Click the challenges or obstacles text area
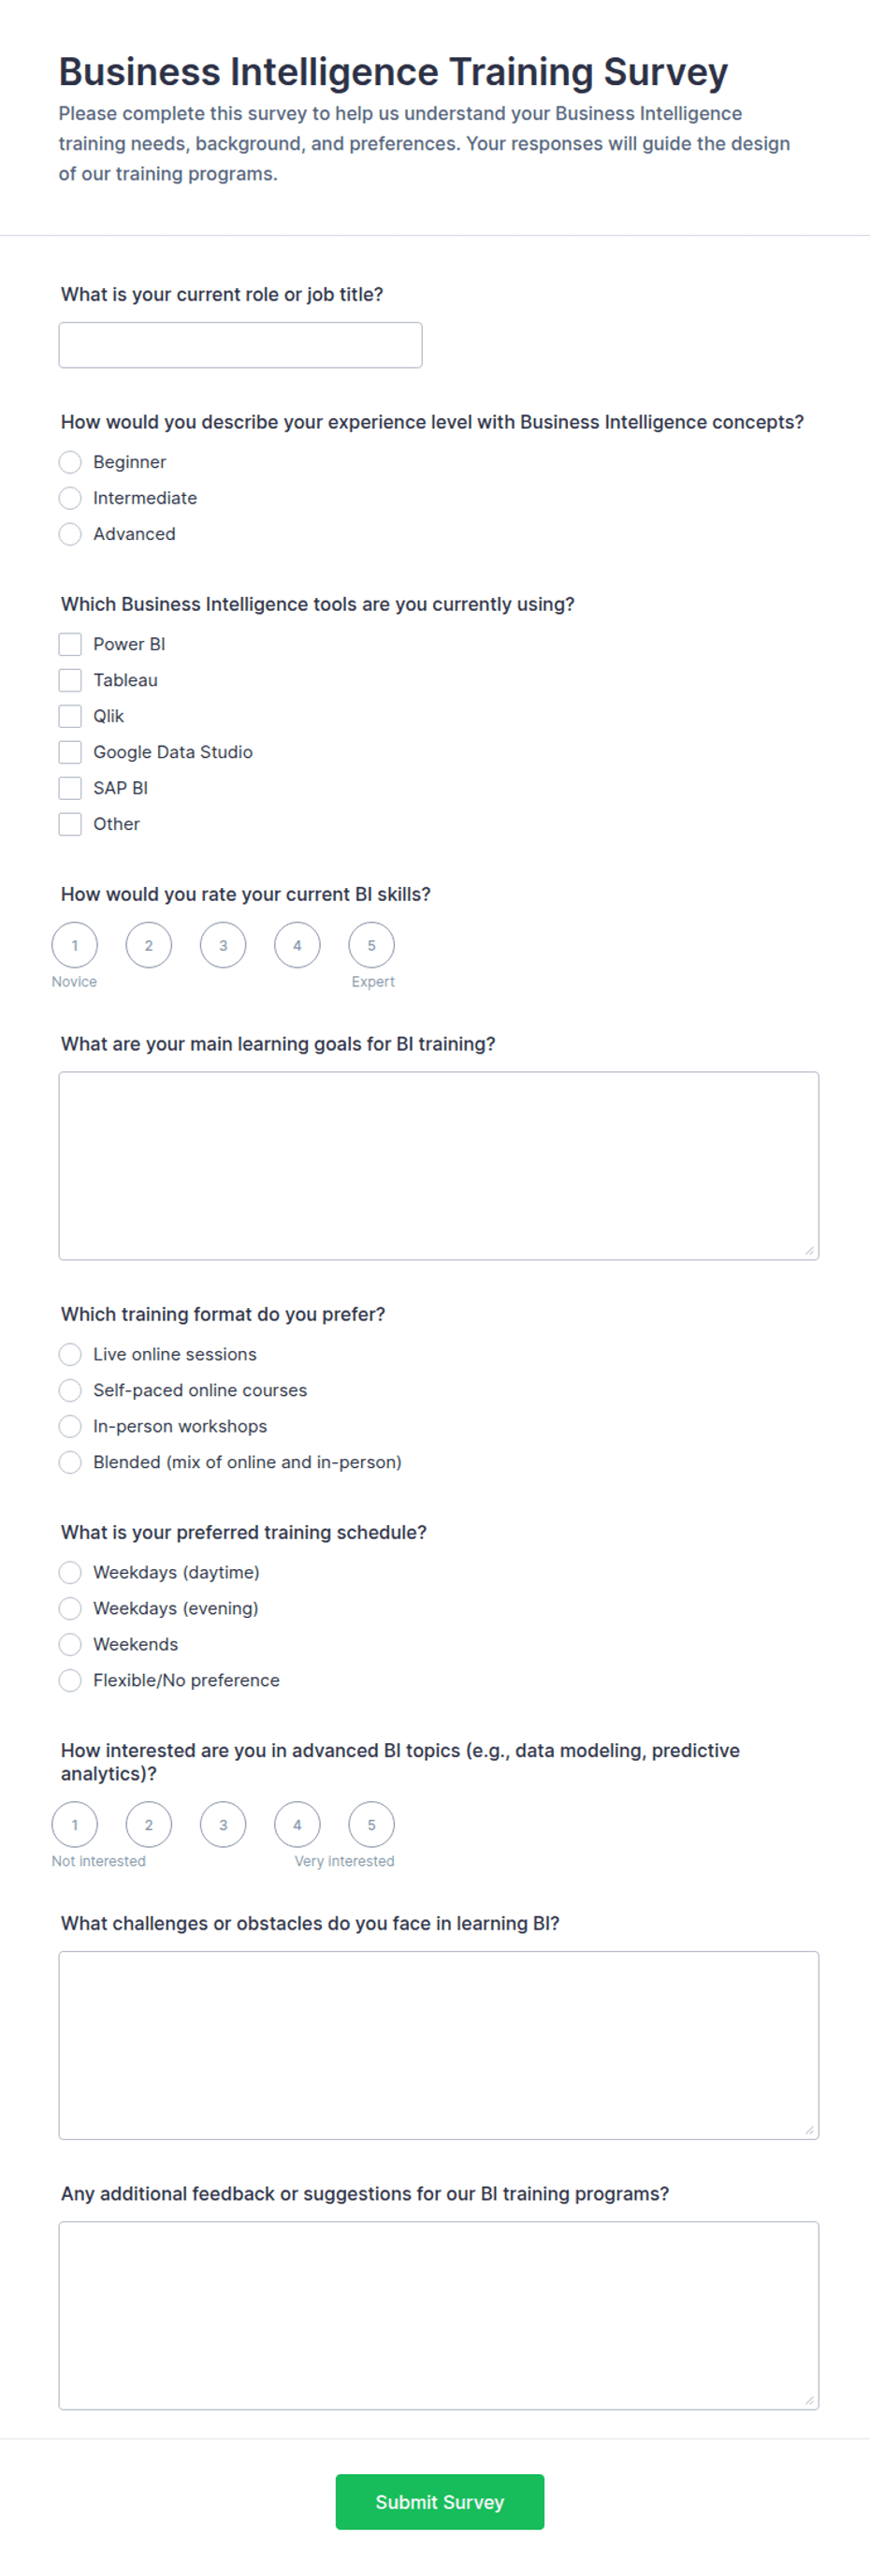Screen dimensions: 870x2576 (439, 2045)
